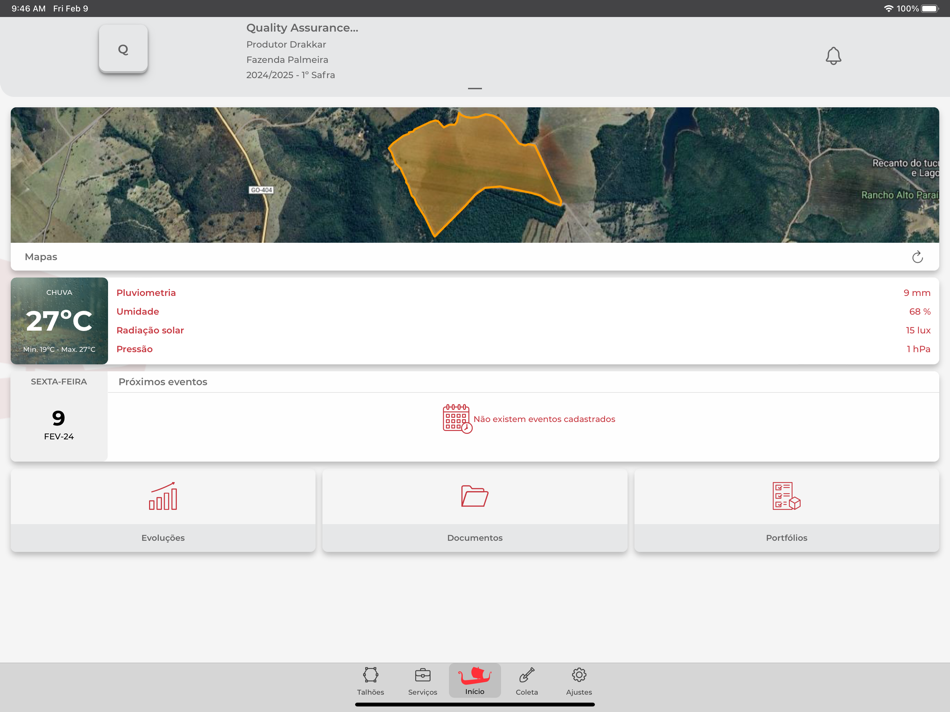Tap Produtor Drakkar text
The image size is (950, 712).
point(286,44)
